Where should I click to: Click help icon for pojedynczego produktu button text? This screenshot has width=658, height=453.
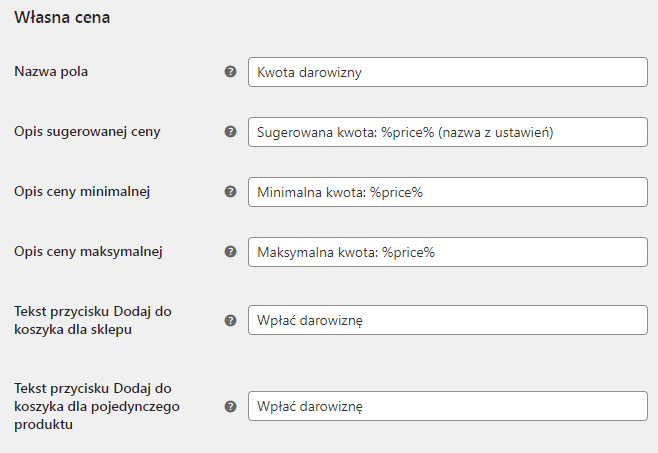[230, 406]
